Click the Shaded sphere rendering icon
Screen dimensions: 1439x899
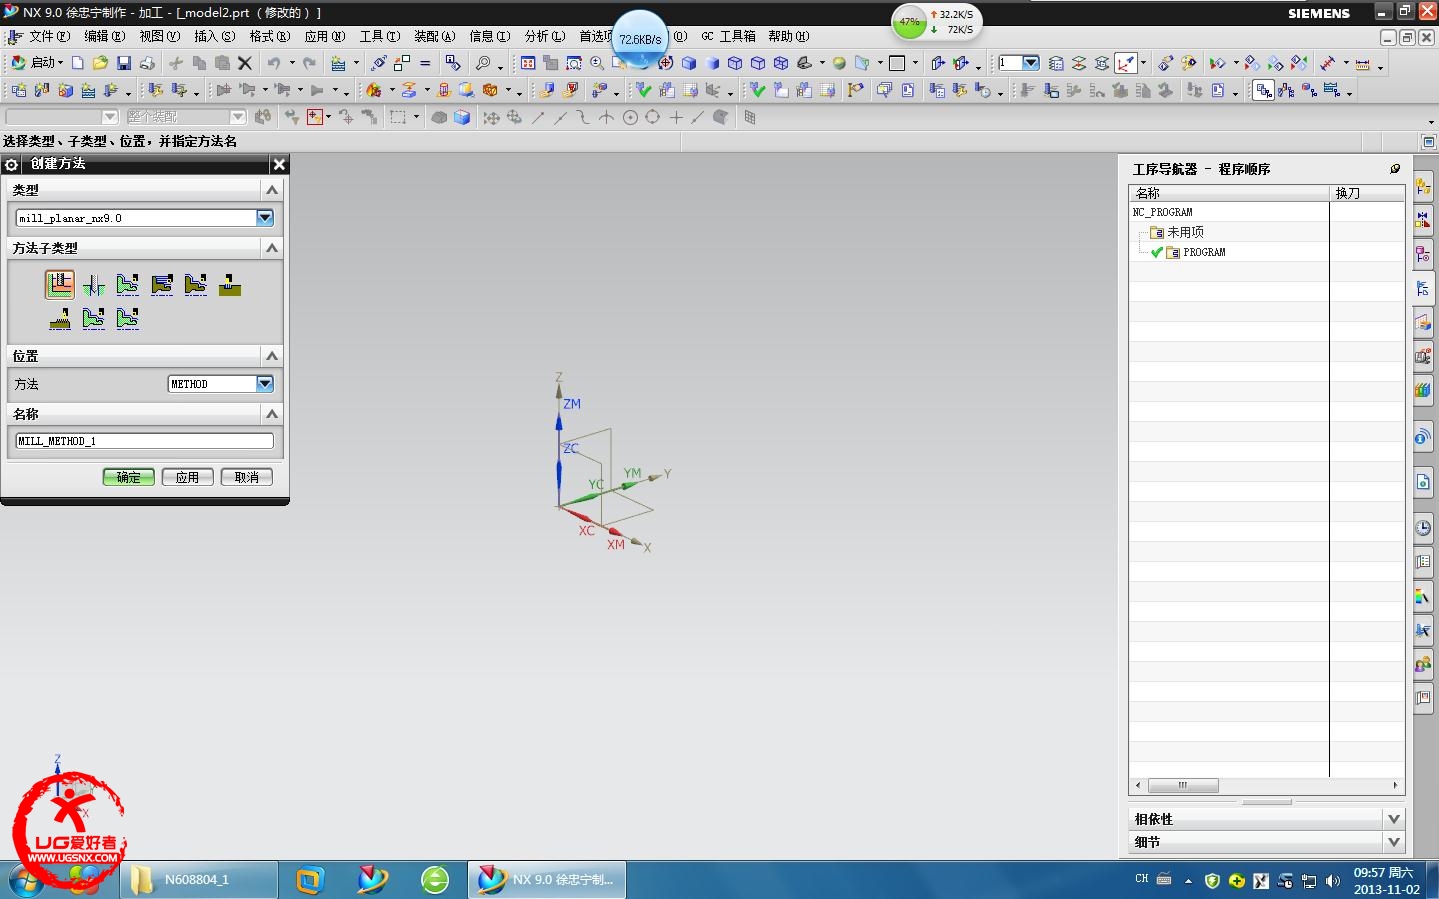click(x=839, y=63)
